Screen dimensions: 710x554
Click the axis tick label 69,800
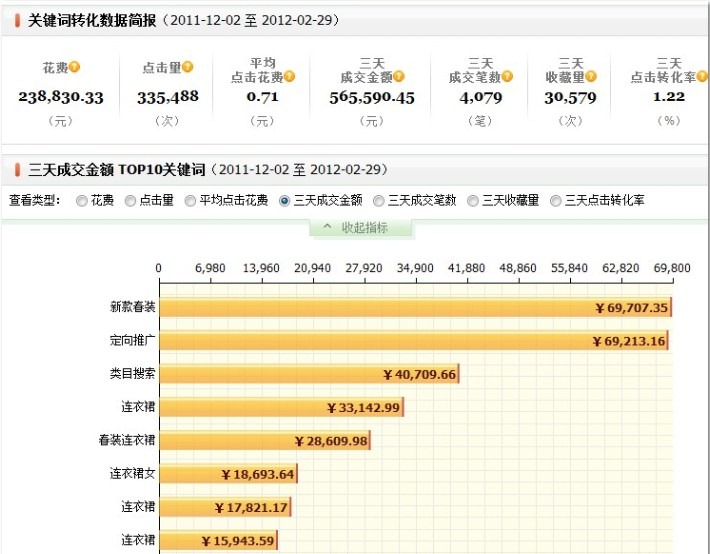coord(672,268)
